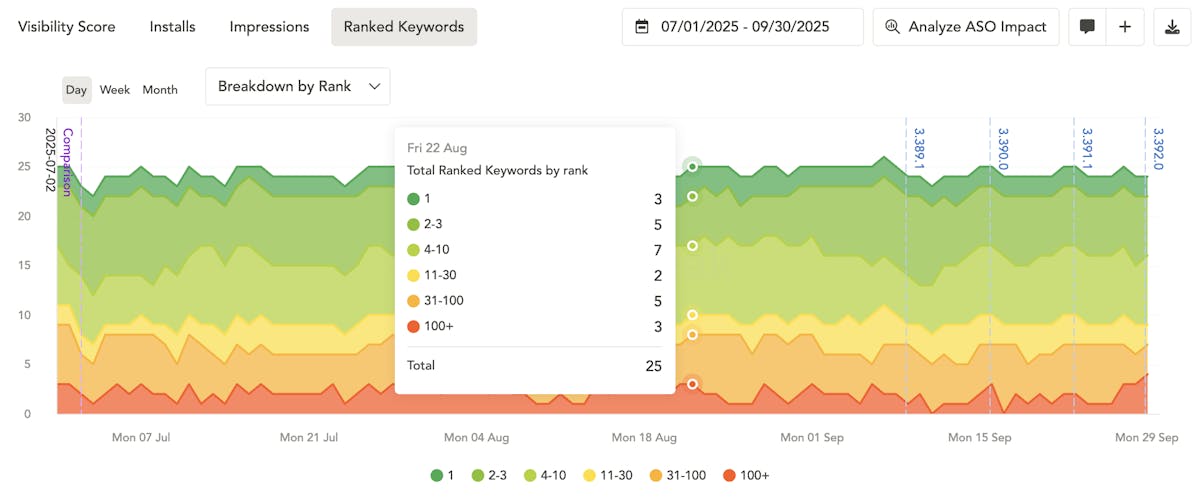
Task: Open the Installs tab
Action: 172,27
